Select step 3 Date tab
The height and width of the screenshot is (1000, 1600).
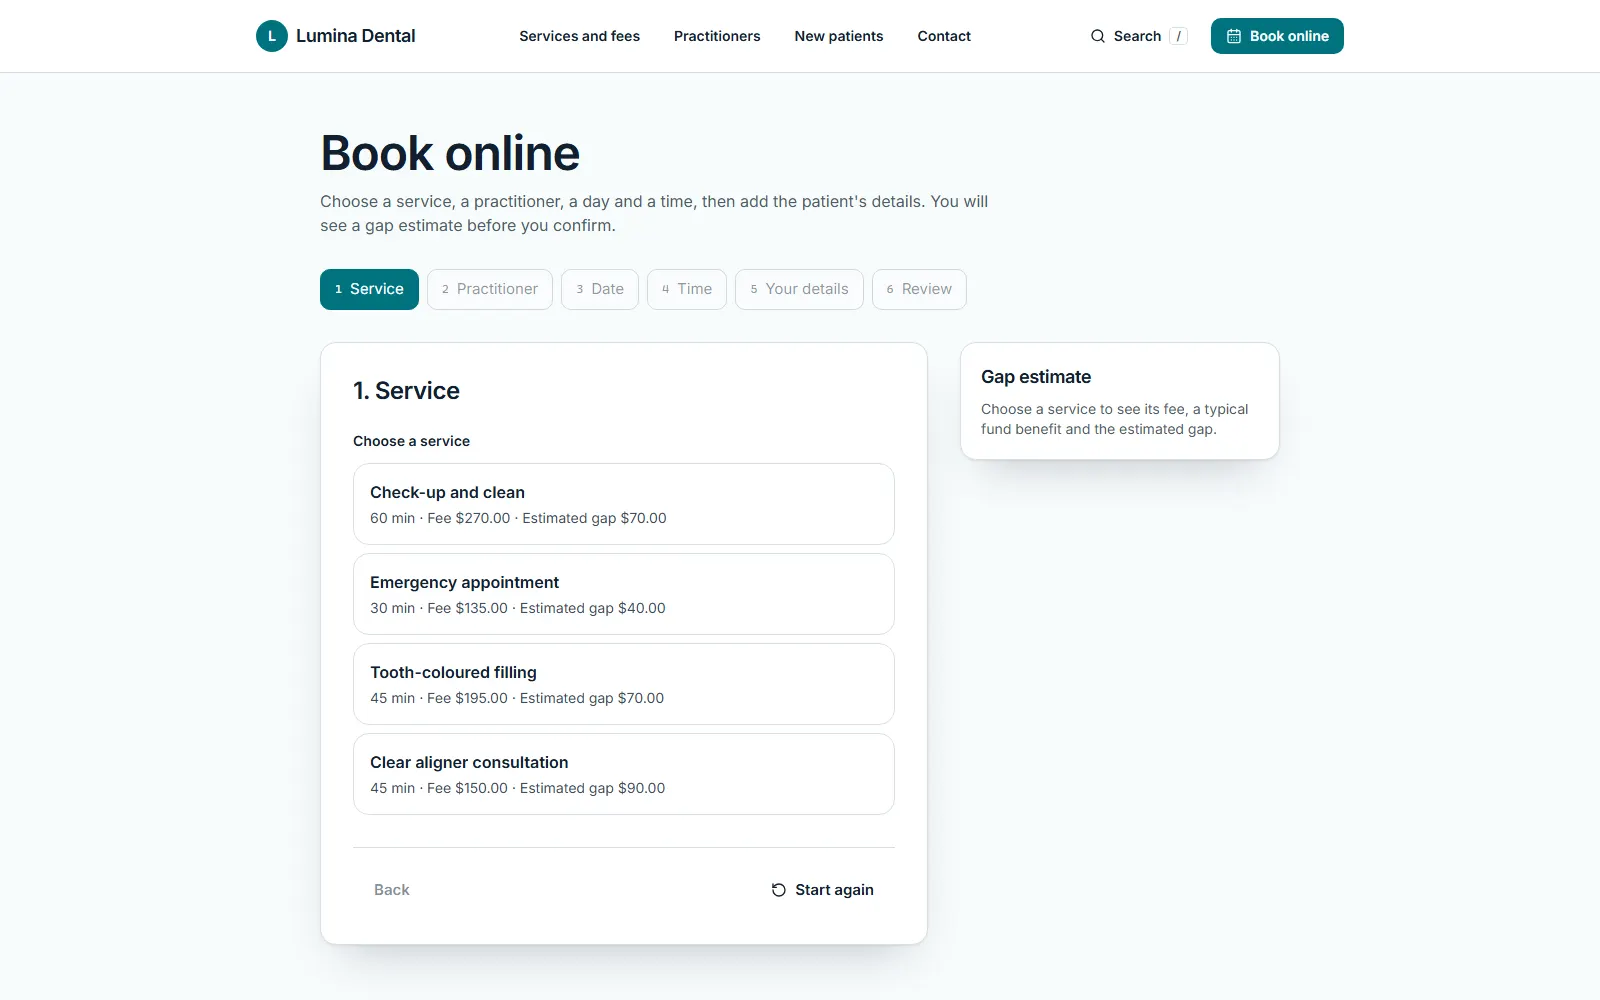(600, 289)
